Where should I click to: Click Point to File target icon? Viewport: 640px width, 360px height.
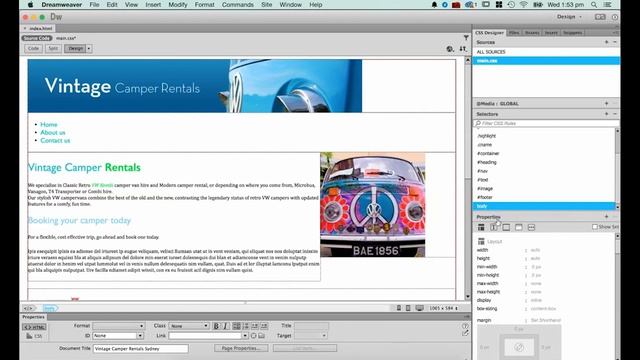click(253, 336)
